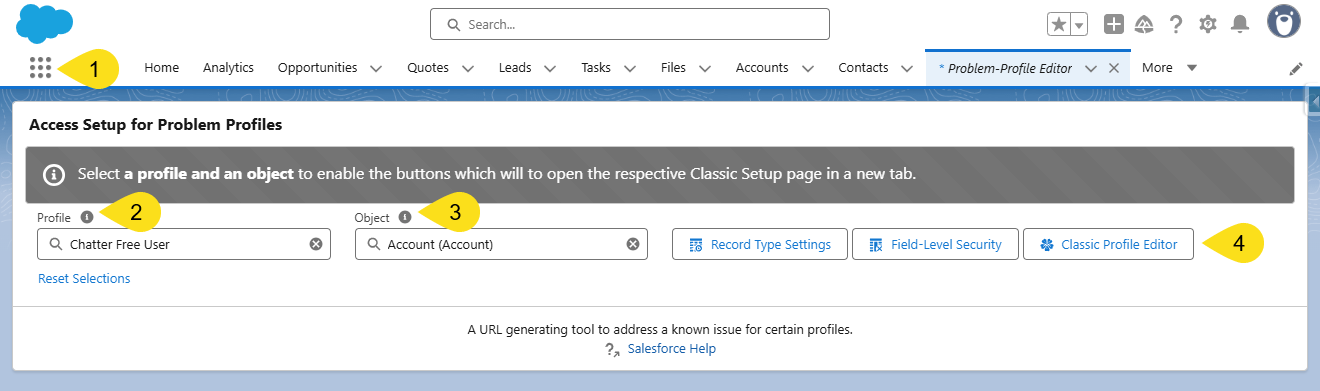Viewport: 1320px width, 391px height.
Task: View notifications bell
Action: (1240, 24)
